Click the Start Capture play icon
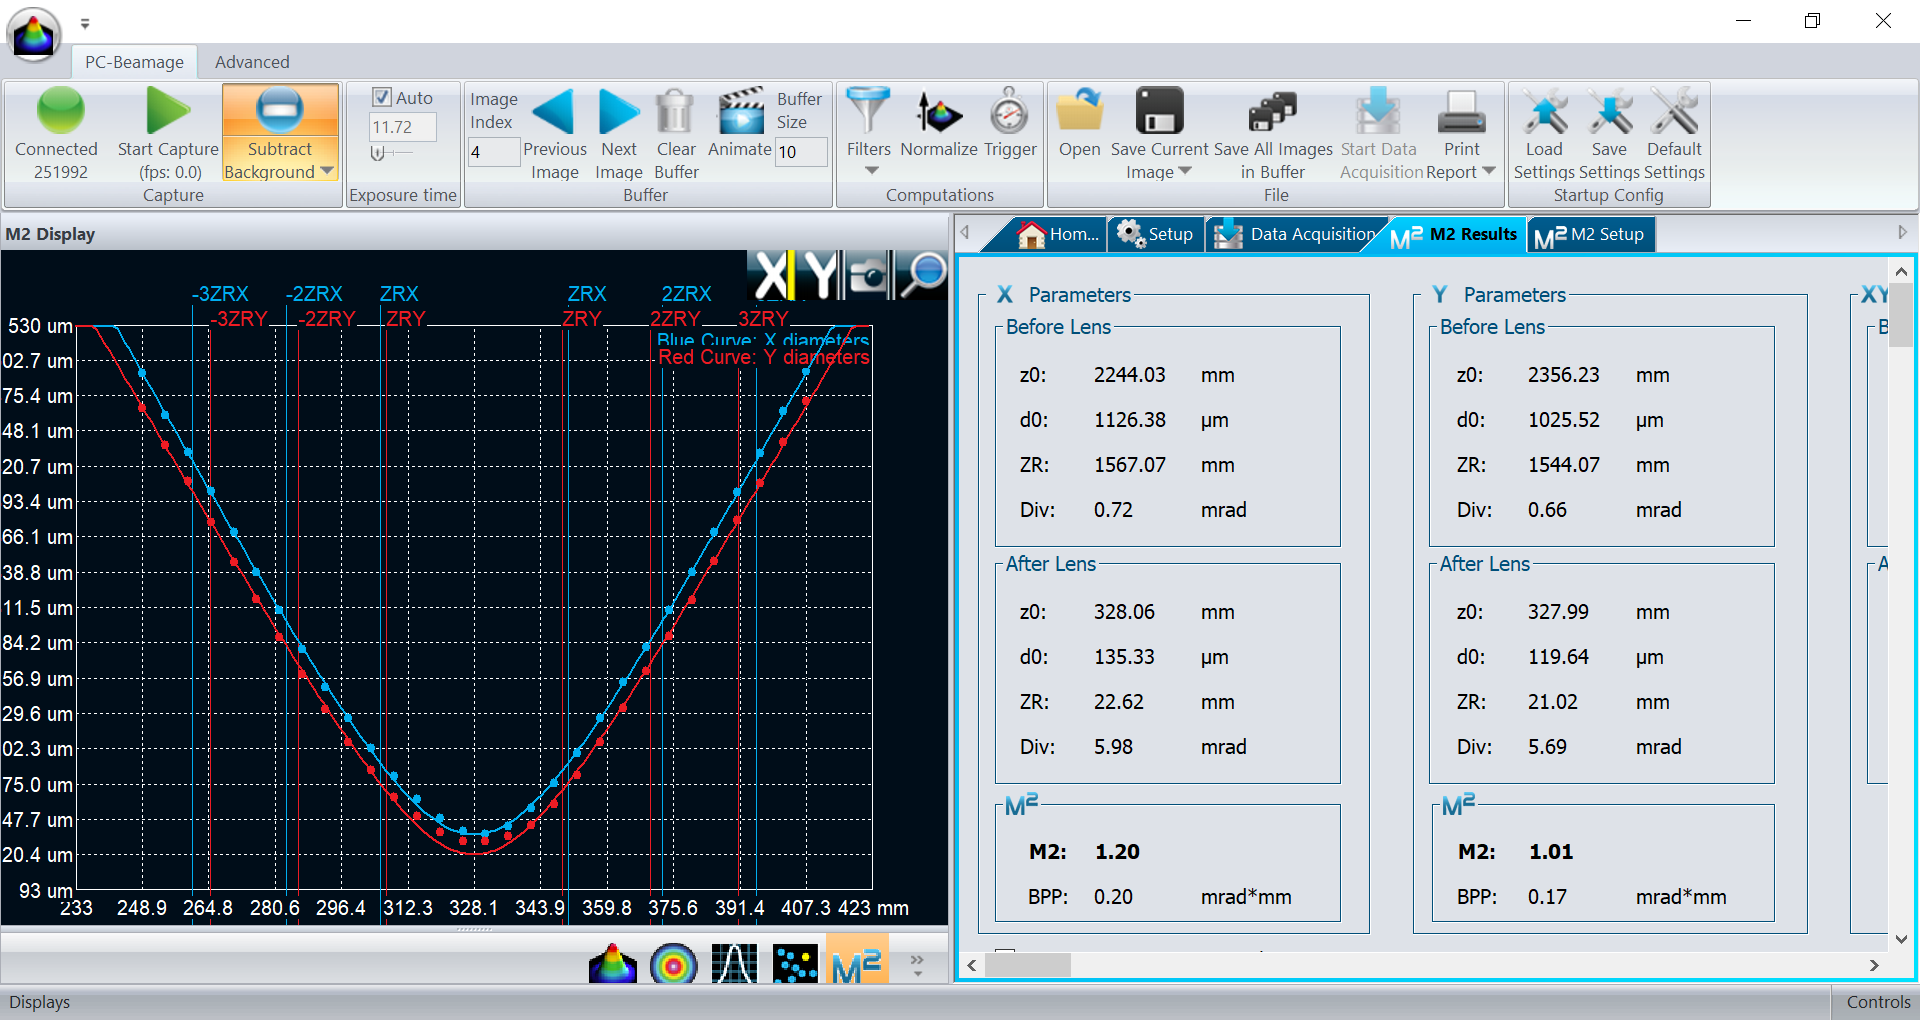Screen dimensions: 1920x1020 point(167,111)
